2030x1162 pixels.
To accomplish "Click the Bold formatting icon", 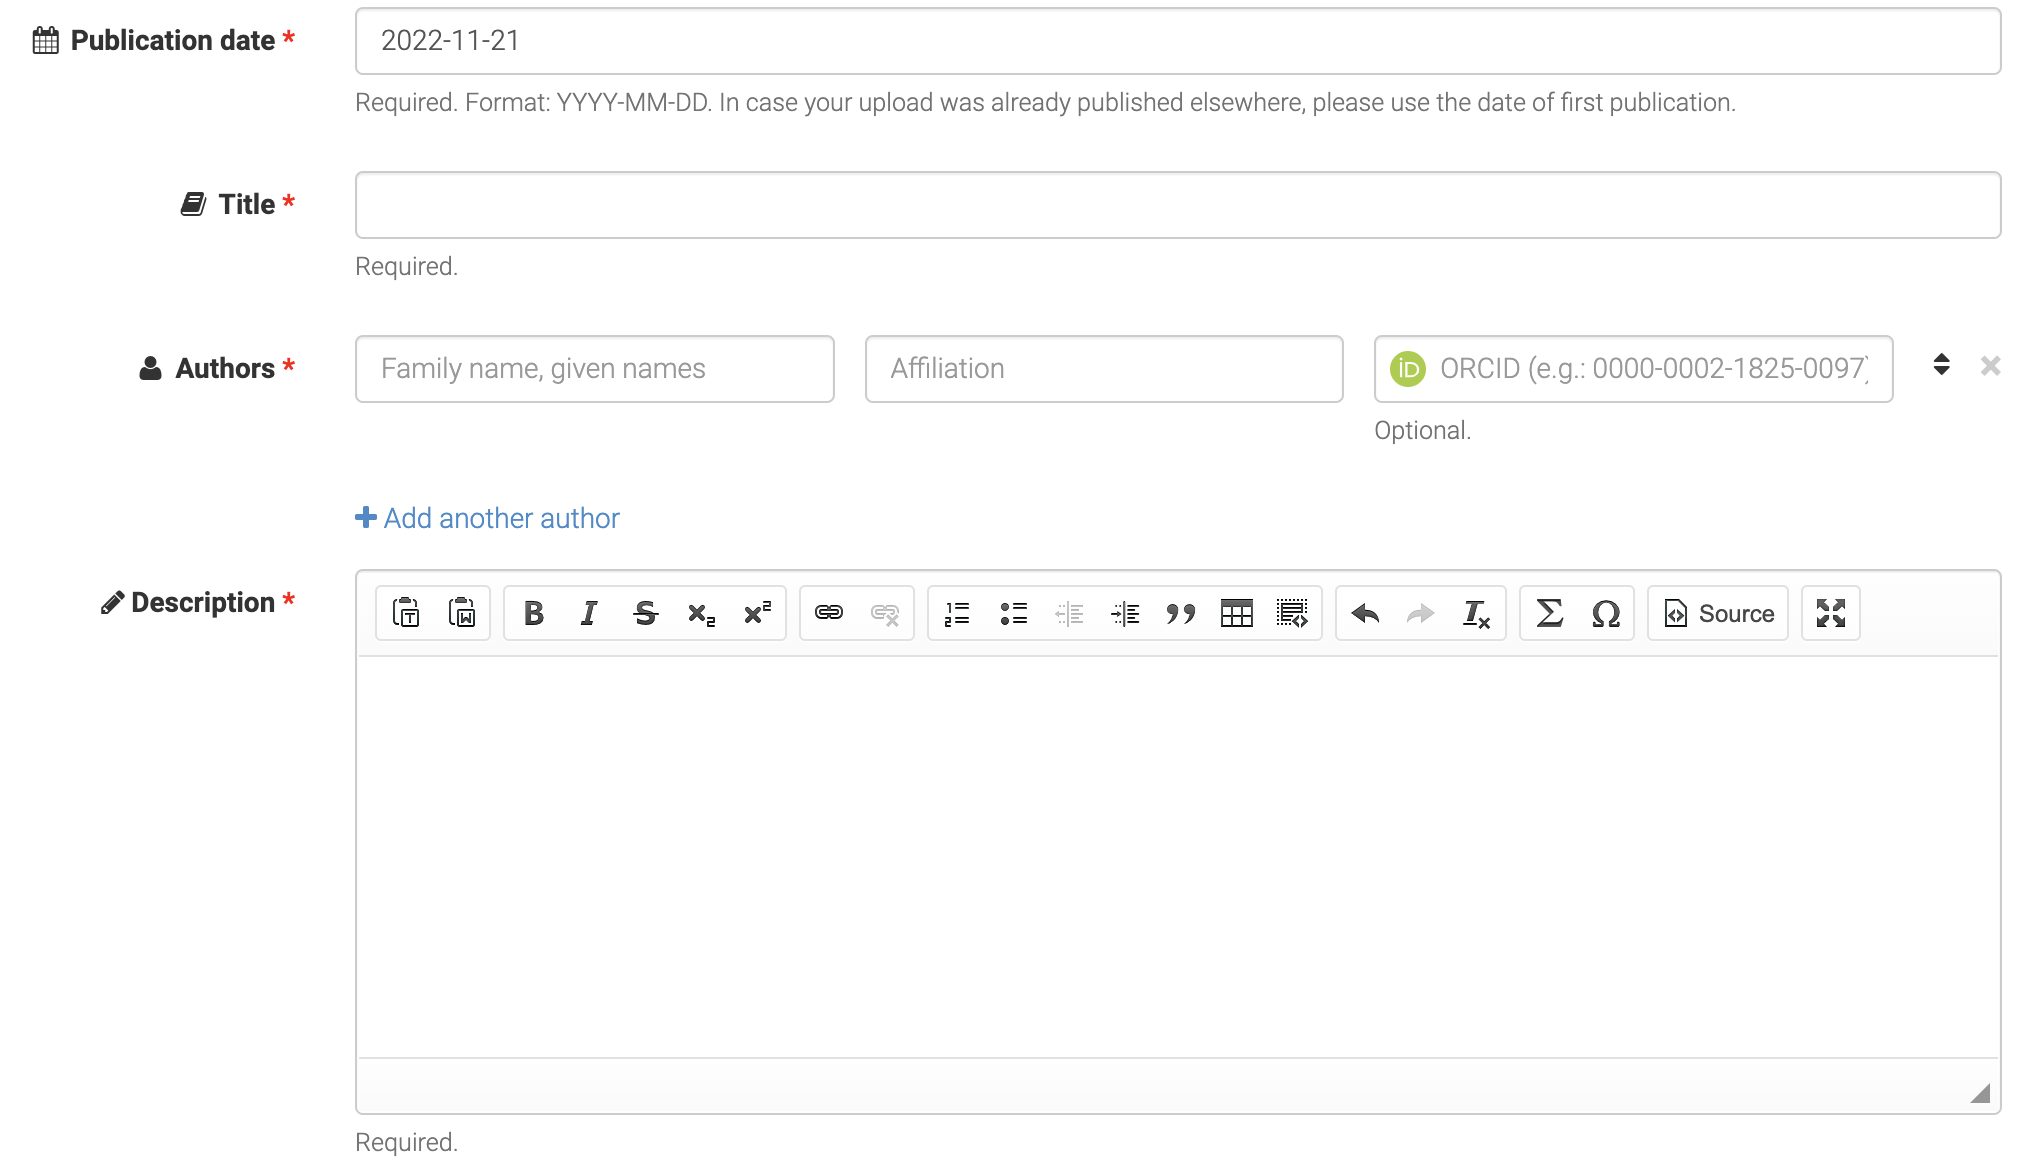I will tap(533, 614).
